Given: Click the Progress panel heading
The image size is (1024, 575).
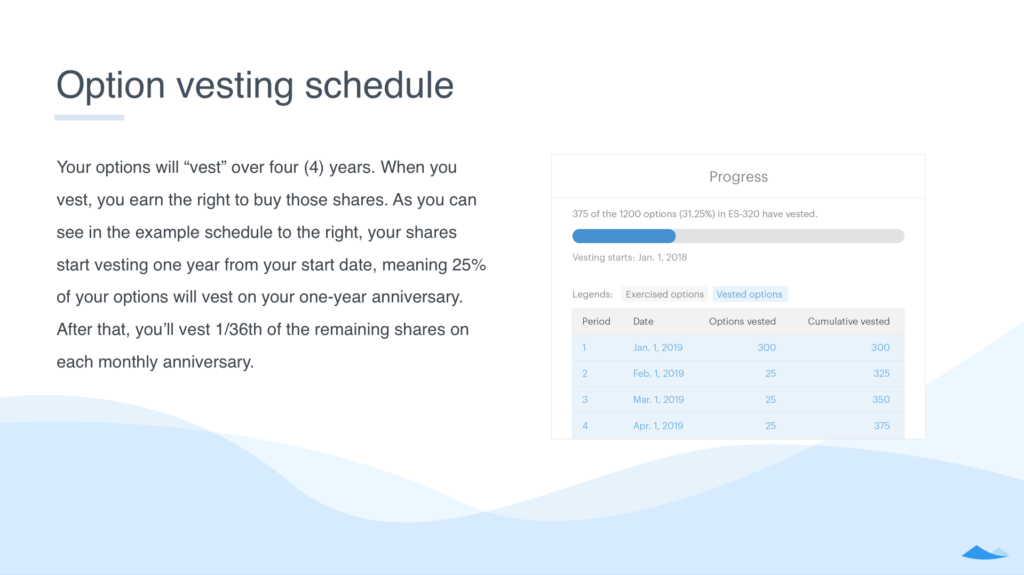Looking at the screenshot, I should (x=739, y=176).
